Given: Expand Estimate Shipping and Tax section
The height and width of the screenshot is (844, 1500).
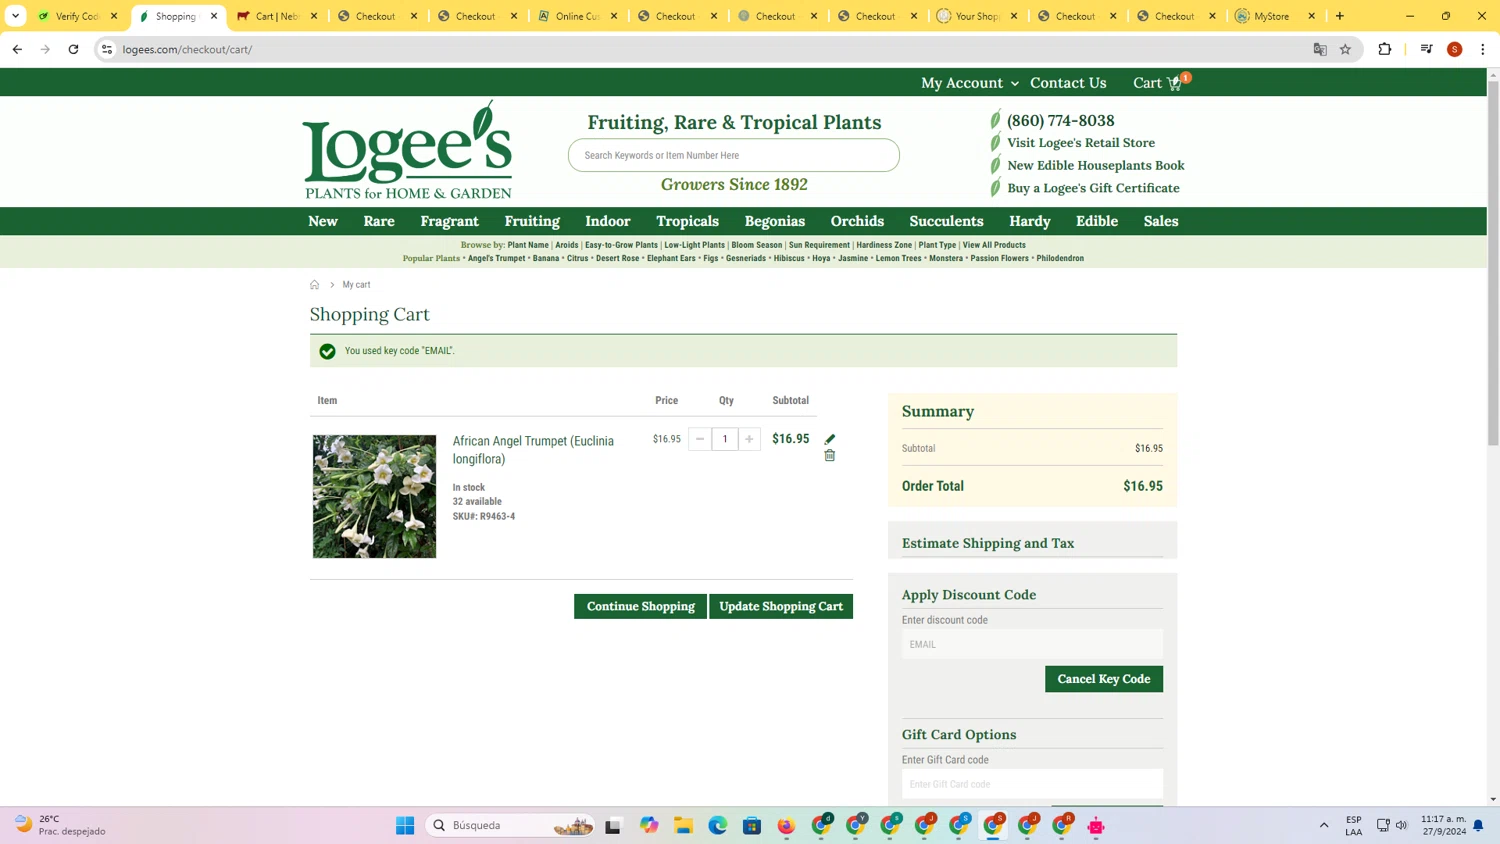Looking at the screenshot, I should [x=1032, y=543].
